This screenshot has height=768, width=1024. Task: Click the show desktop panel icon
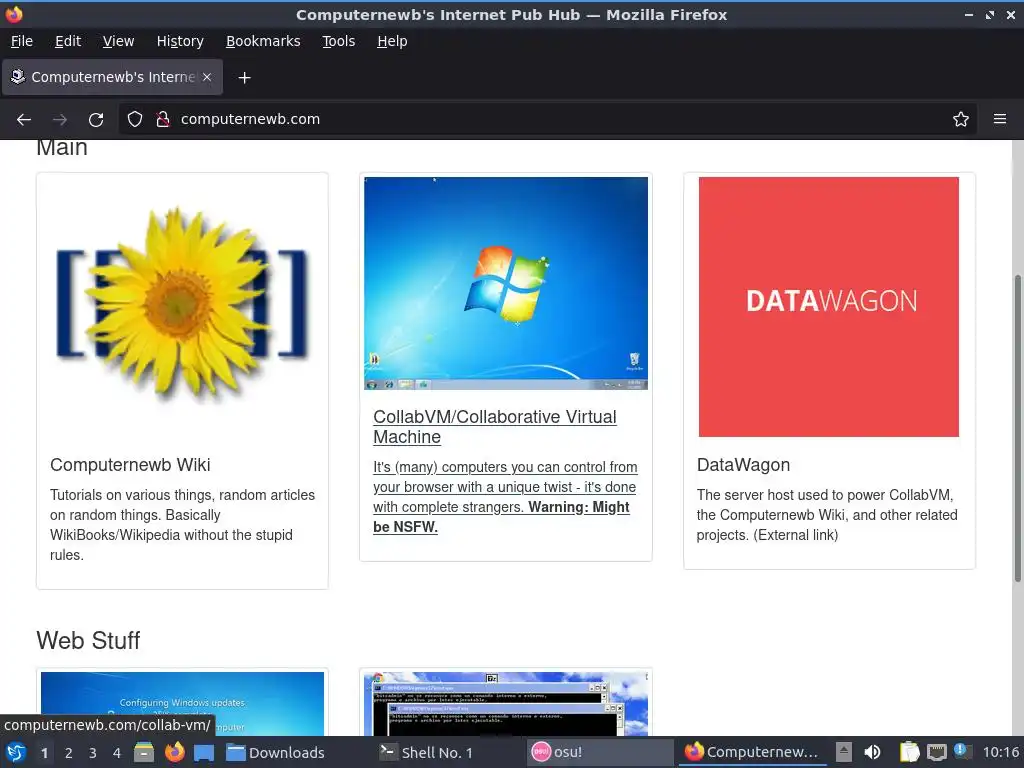tap(204, 752)
